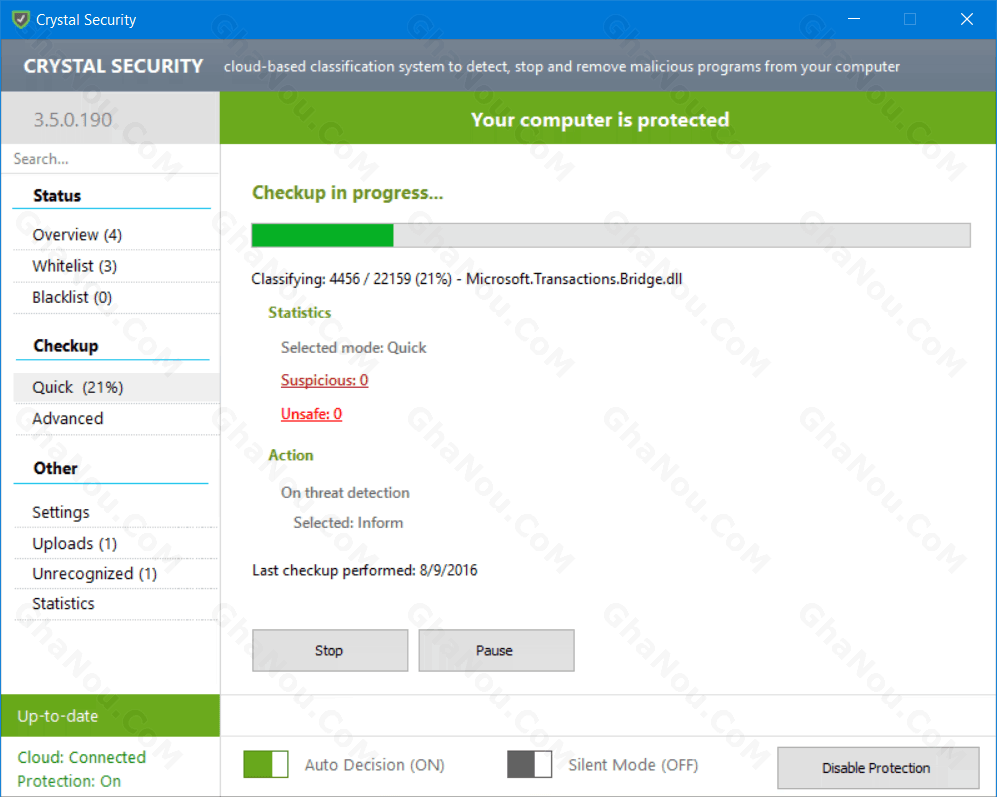Click the Classifying file status line

[466, 279]
